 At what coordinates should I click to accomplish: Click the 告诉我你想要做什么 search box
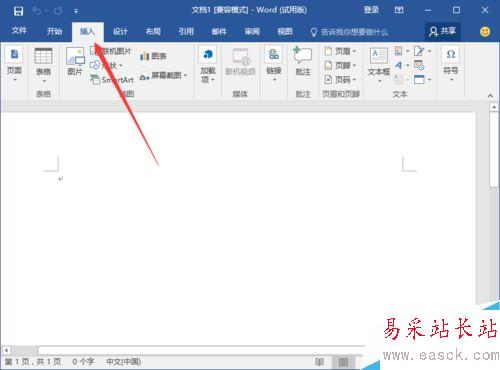point(349,32)
